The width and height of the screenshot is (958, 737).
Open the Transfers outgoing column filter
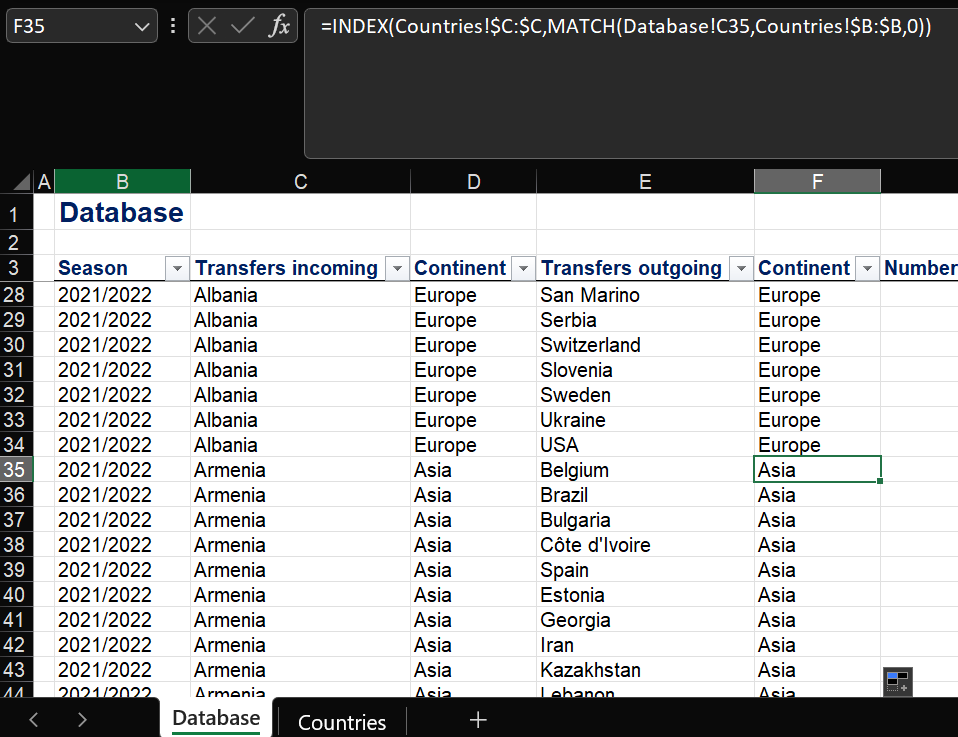(741, 269)
